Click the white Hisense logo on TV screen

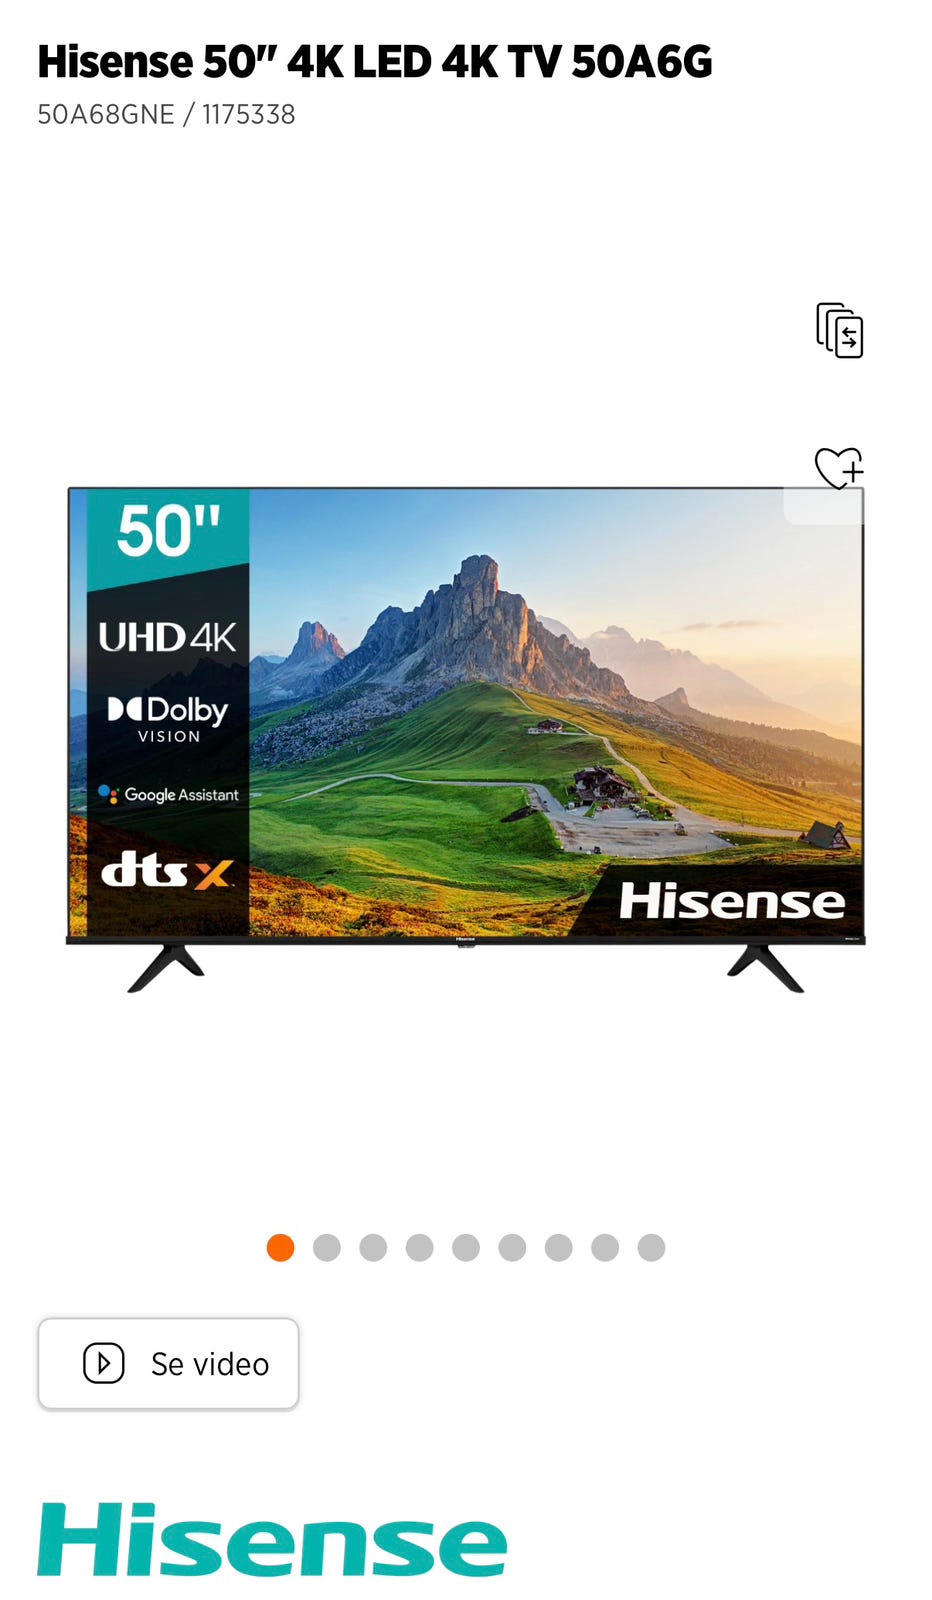pyautogui.click(x=732, y=901)
